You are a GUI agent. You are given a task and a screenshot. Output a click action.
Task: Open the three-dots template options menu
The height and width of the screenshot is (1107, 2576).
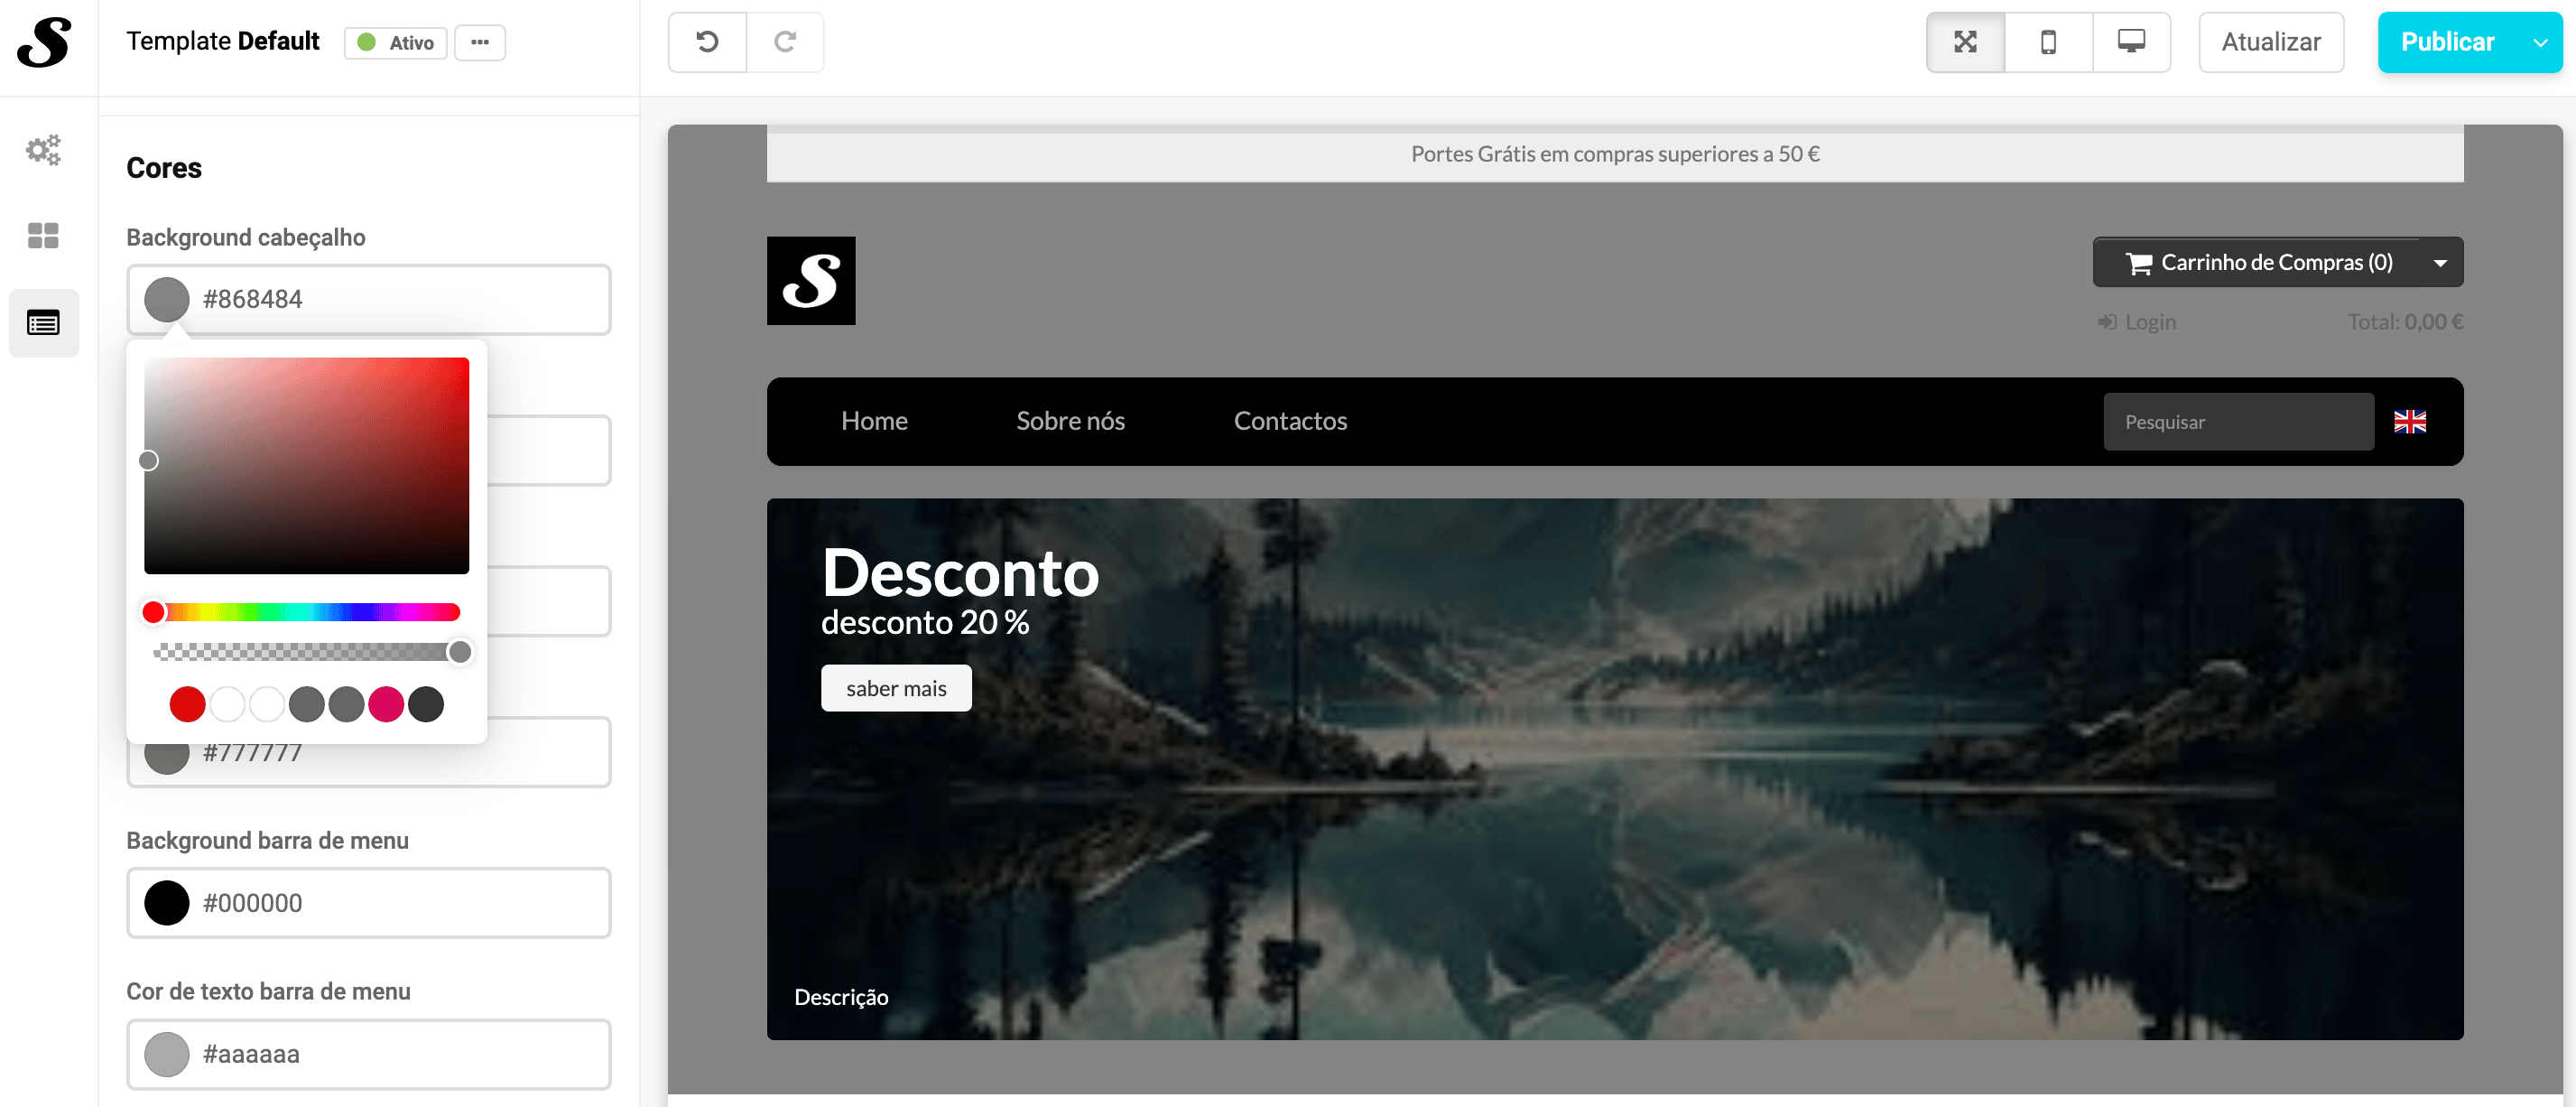[480, 43]
